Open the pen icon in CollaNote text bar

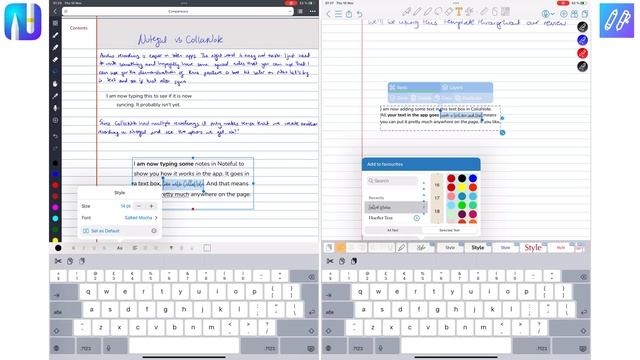click(402, 248)
